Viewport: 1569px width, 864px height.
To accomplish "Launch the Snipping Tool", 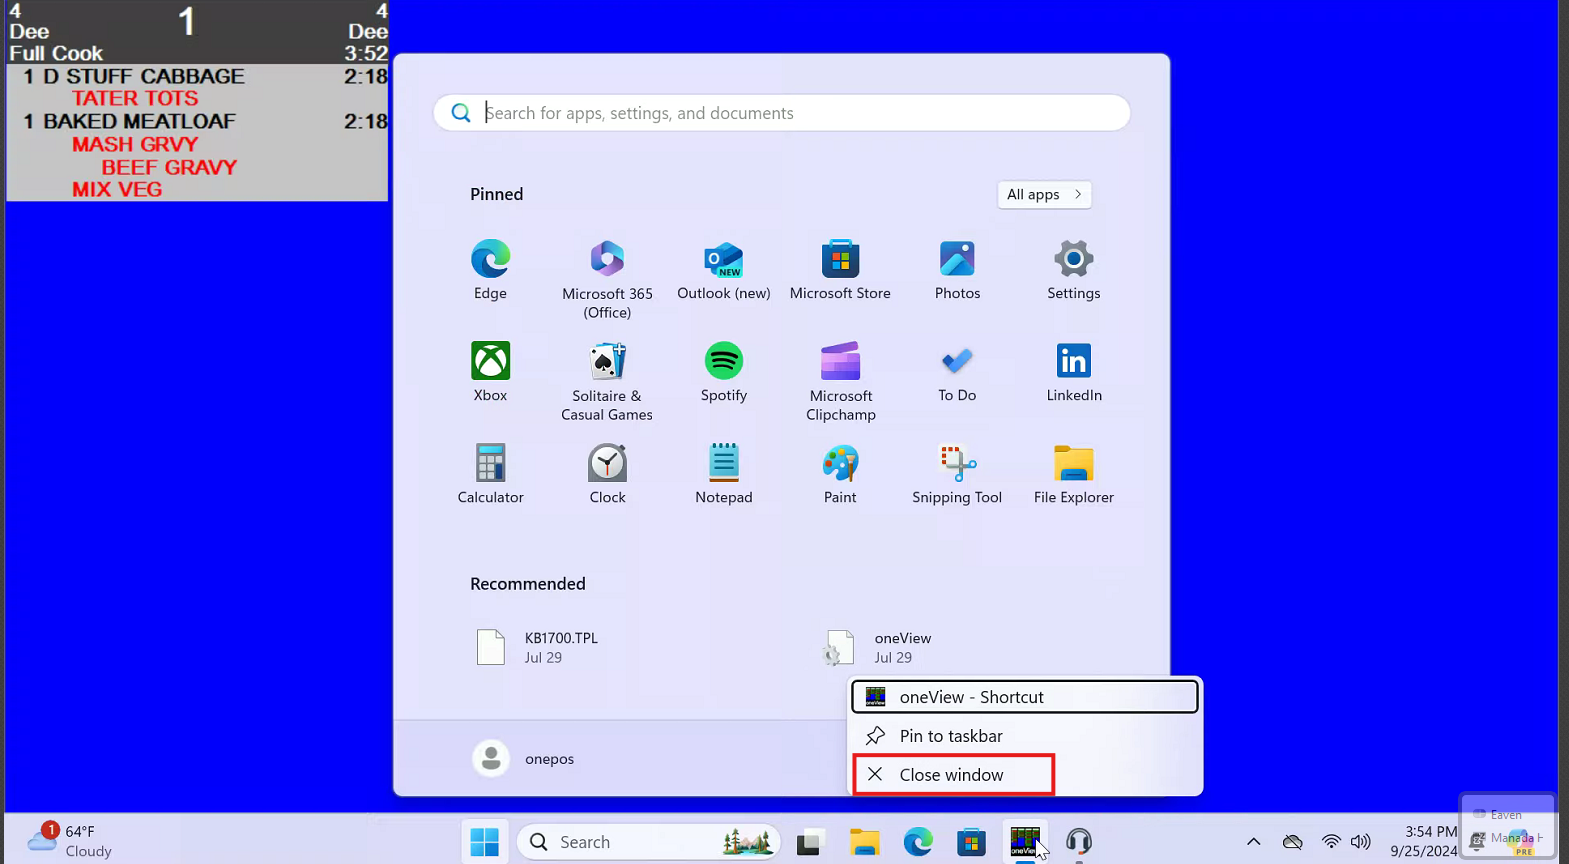I will coord(957,474).
